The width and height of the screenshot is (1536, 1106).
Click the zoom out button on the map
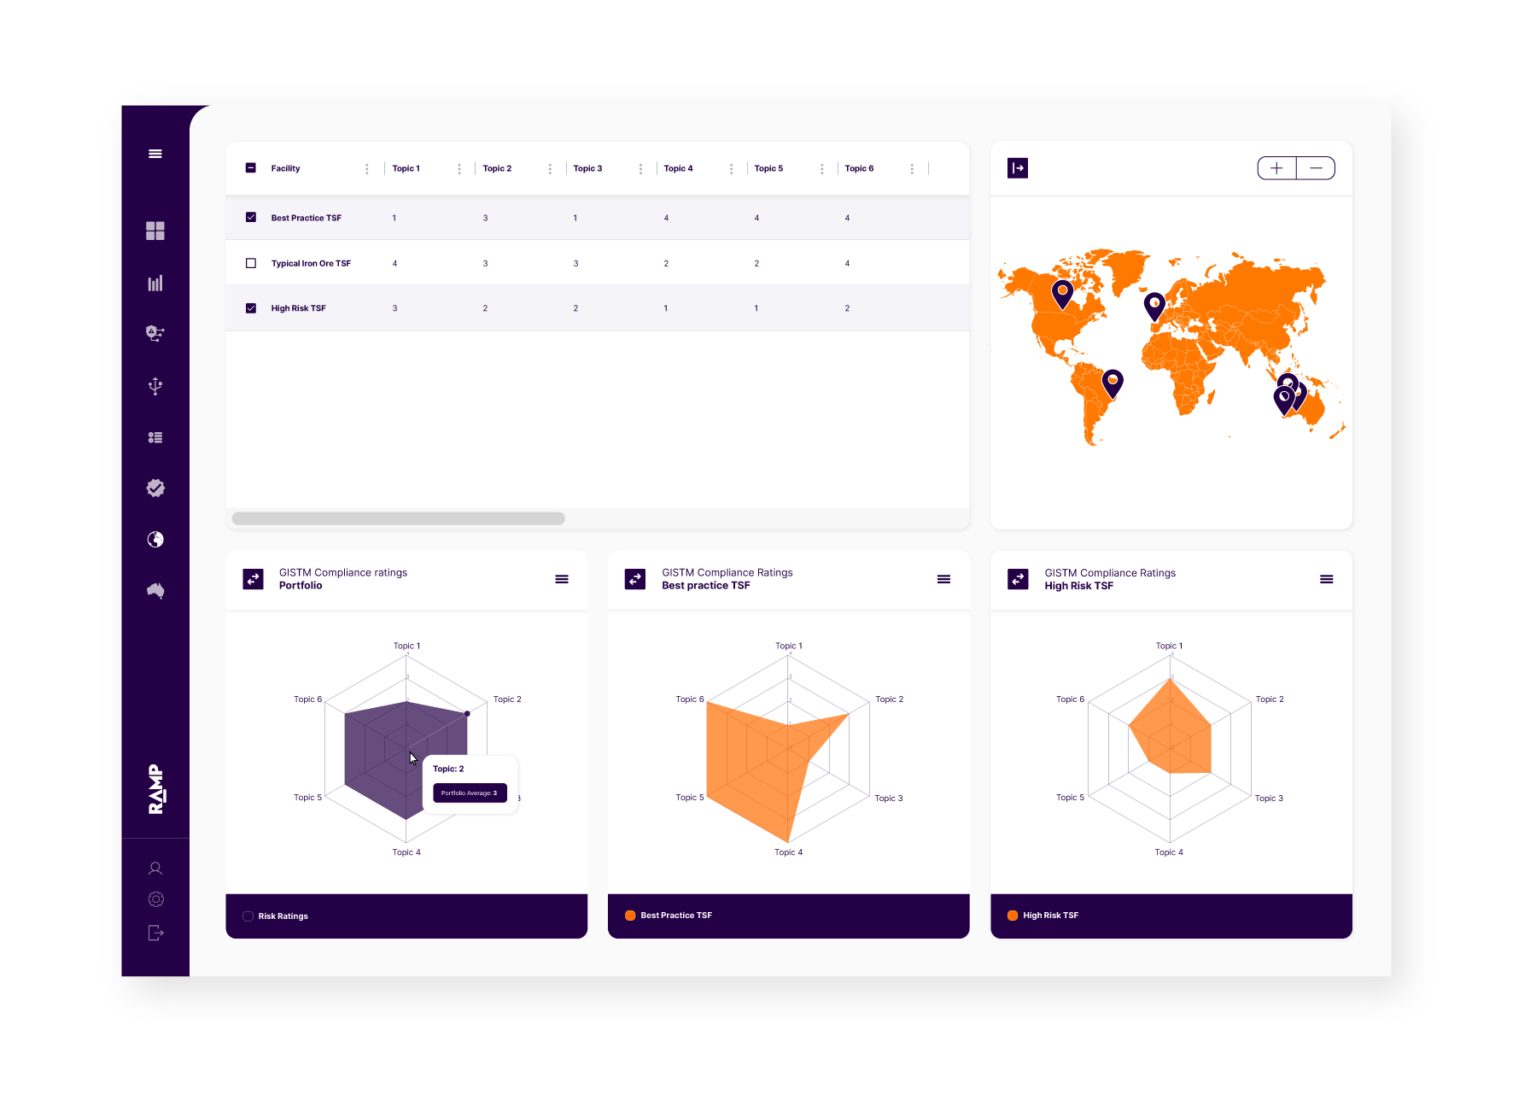pos(1317,168)
